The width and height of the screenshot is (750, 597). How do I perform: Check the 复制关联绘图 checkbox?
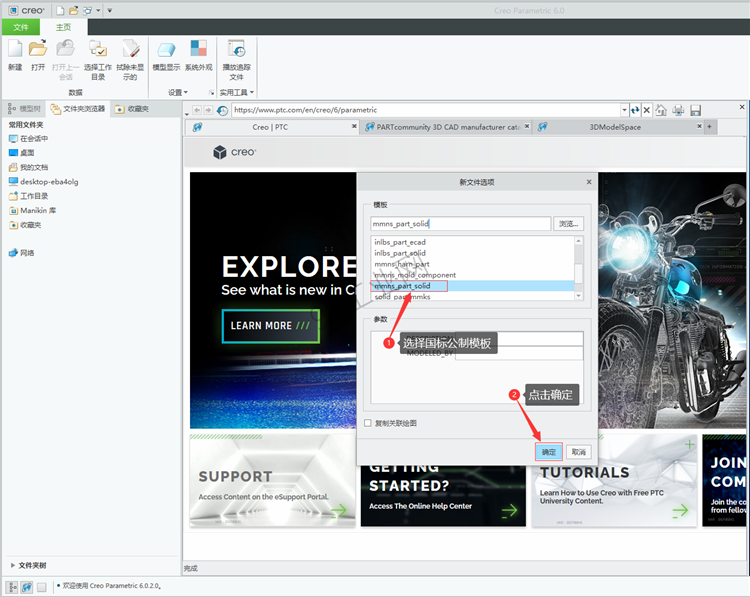pyautogui.click(x=368, y=423)
